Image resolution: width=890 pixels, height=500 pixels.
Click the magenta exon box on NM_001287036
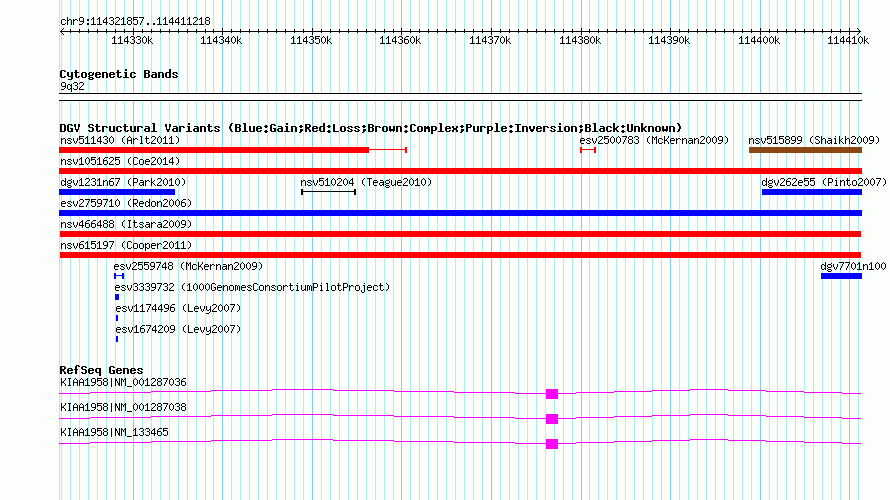[552, 394]
